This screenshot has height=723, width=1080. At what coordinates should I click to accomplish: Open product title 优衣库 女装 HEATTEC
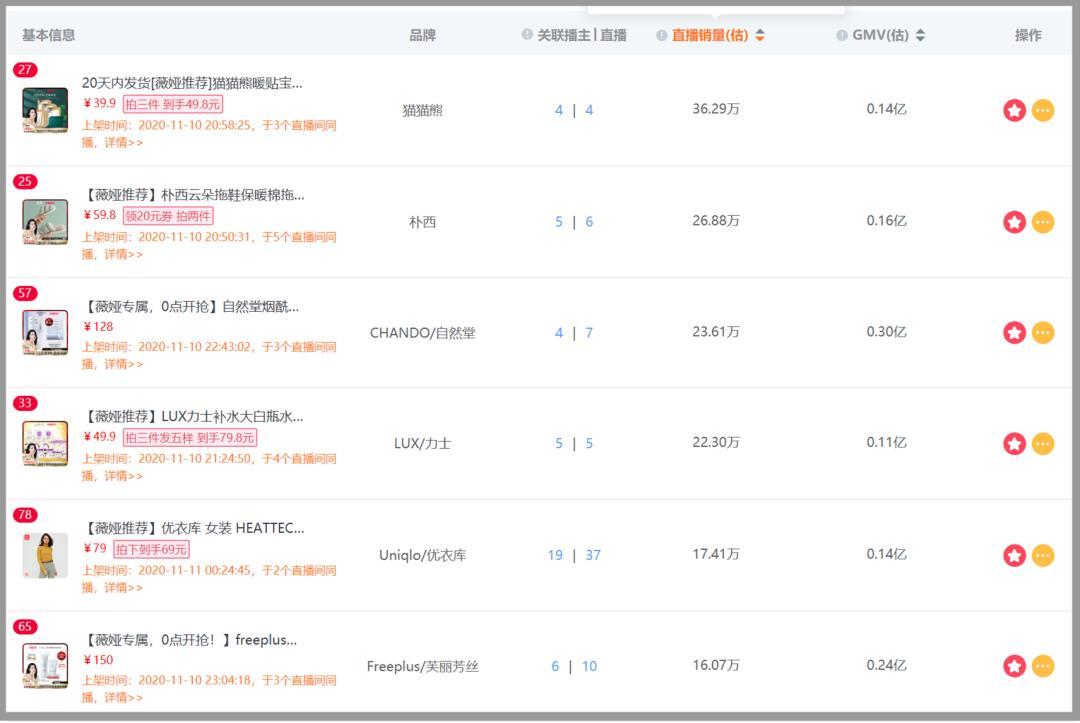[194, 528]
